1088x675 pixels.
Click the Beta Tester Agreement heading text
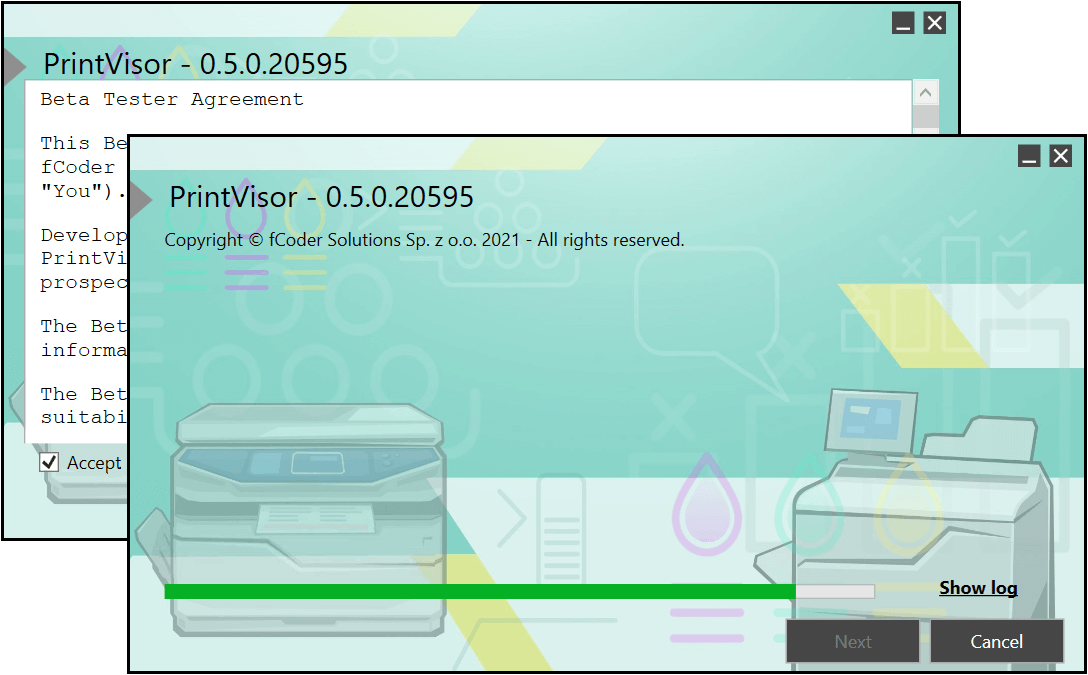click(172, 99)
